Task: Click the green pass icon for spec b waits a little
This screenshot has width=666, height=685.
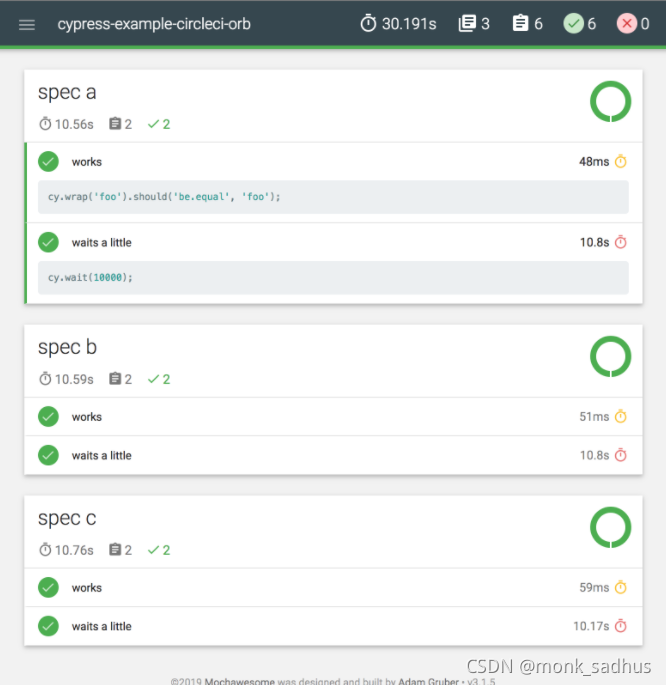Action: point(48,456)
